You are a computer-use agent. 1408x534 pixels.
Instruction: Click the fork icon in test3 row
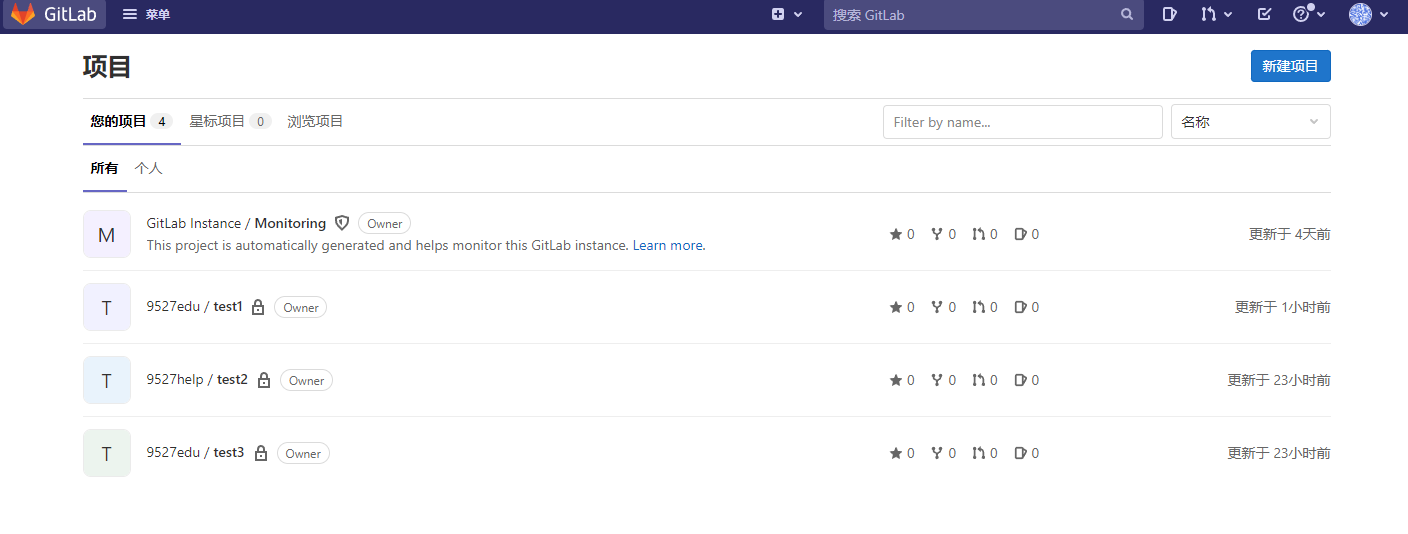(x=937, y=453)
